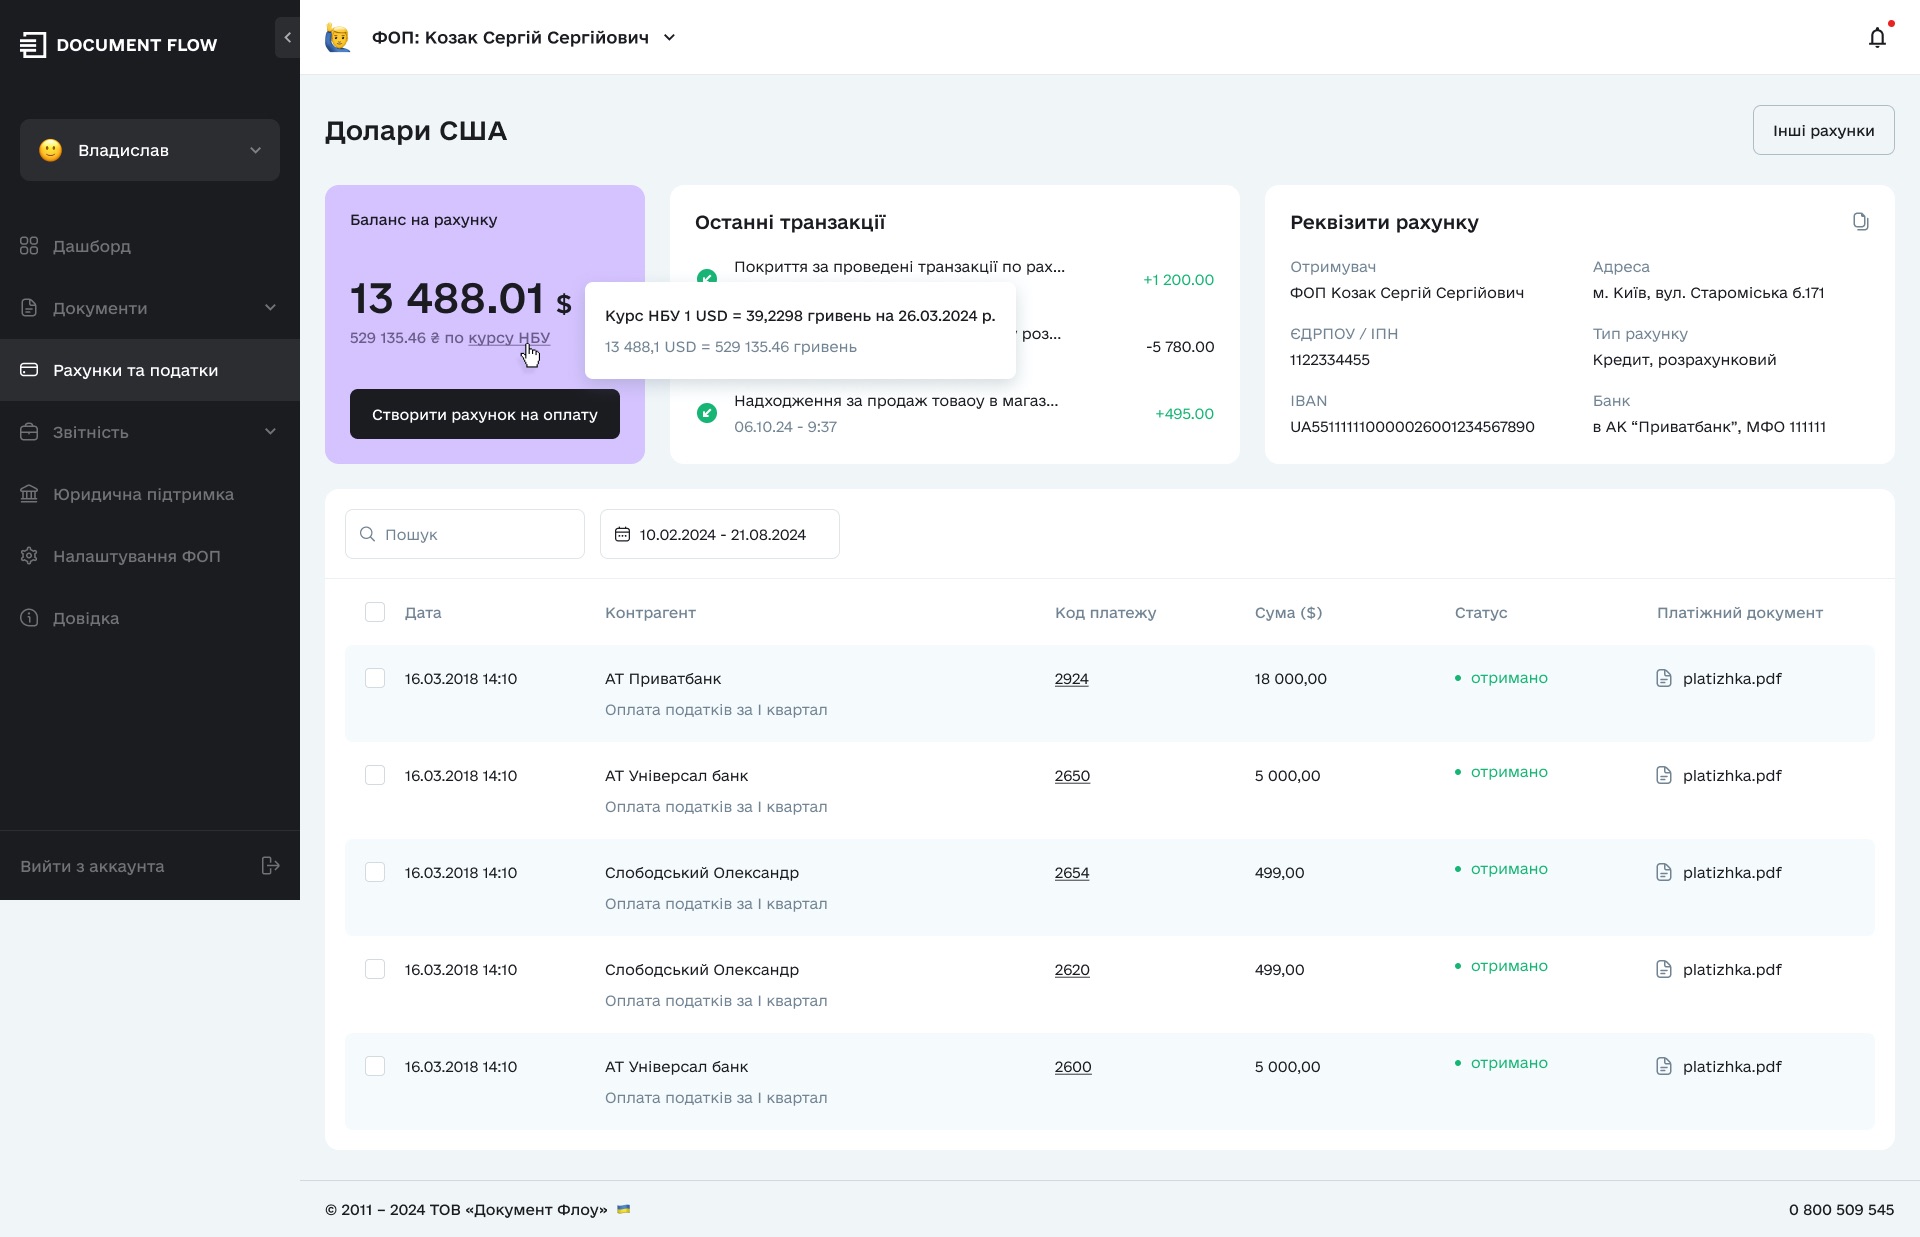This screenshot has height=1237, width=1920.
Task: Click the Ukrainian flag icon in footer
Action: click(624, 1209)
